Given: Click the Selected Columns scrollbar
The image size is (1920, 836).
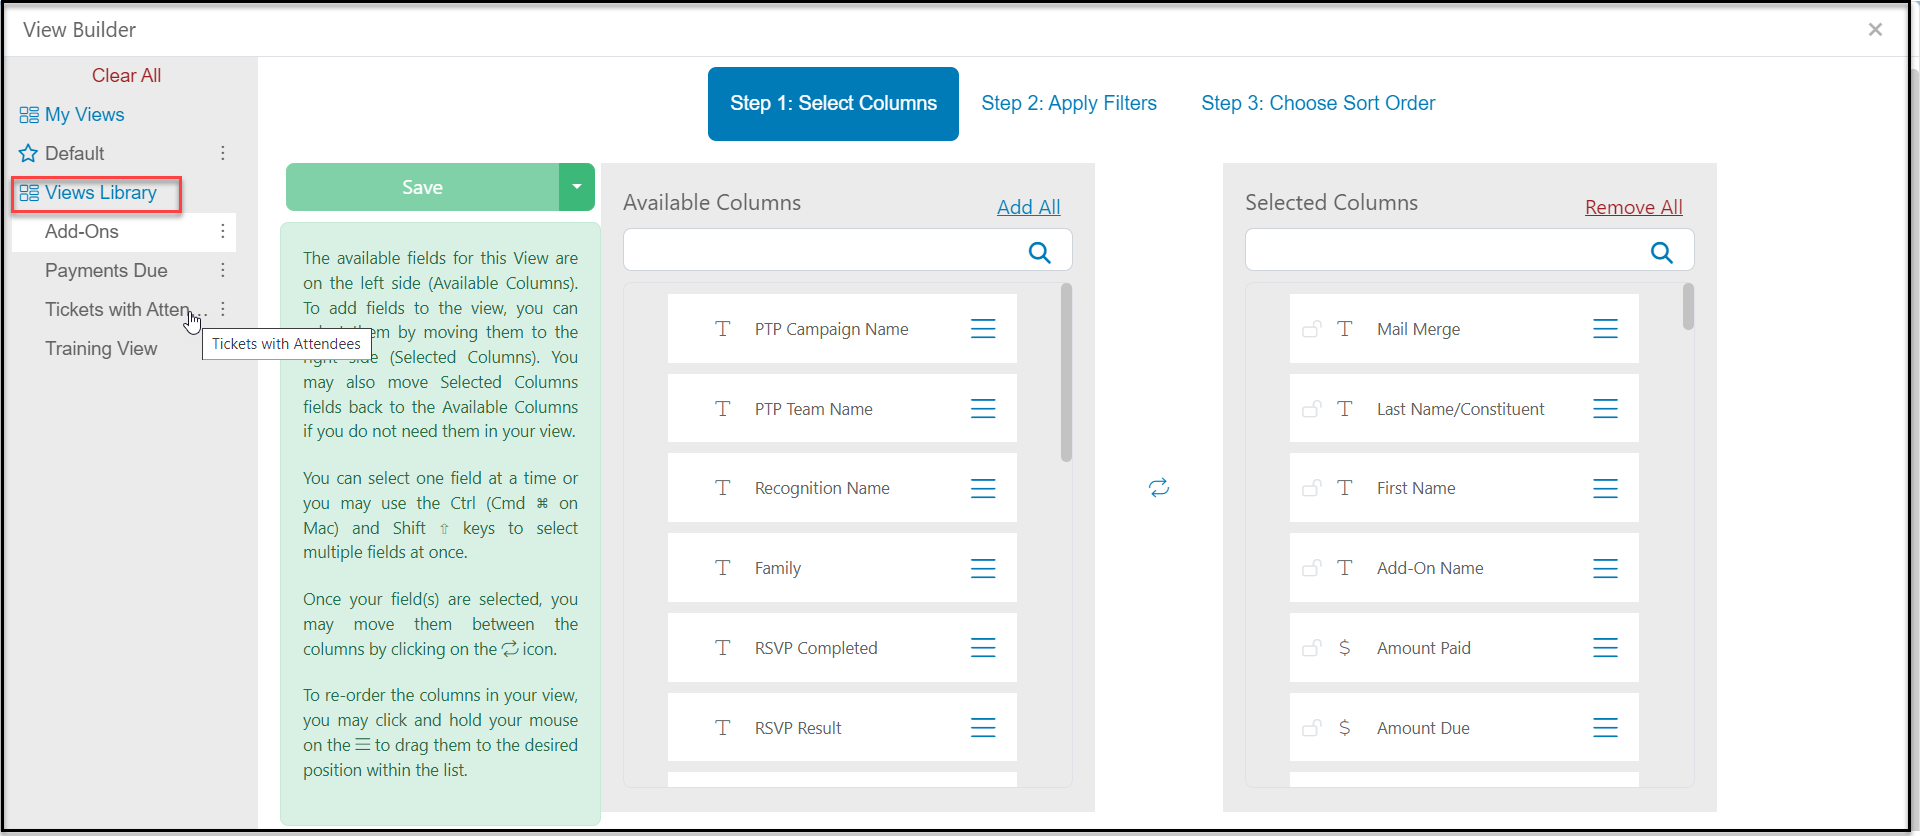Looking at the screenshot, I should click(x=1689, y=306).
